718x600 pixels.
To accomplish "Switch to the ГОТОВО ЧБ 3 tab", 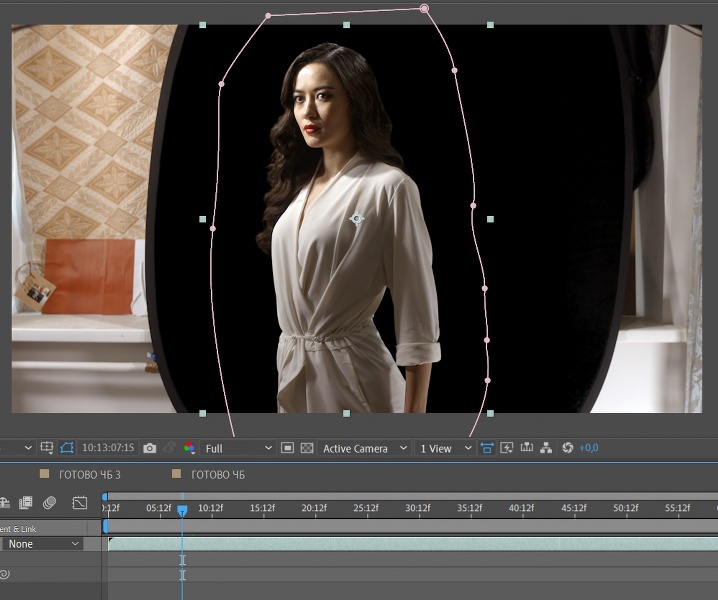I will point(90,474).
